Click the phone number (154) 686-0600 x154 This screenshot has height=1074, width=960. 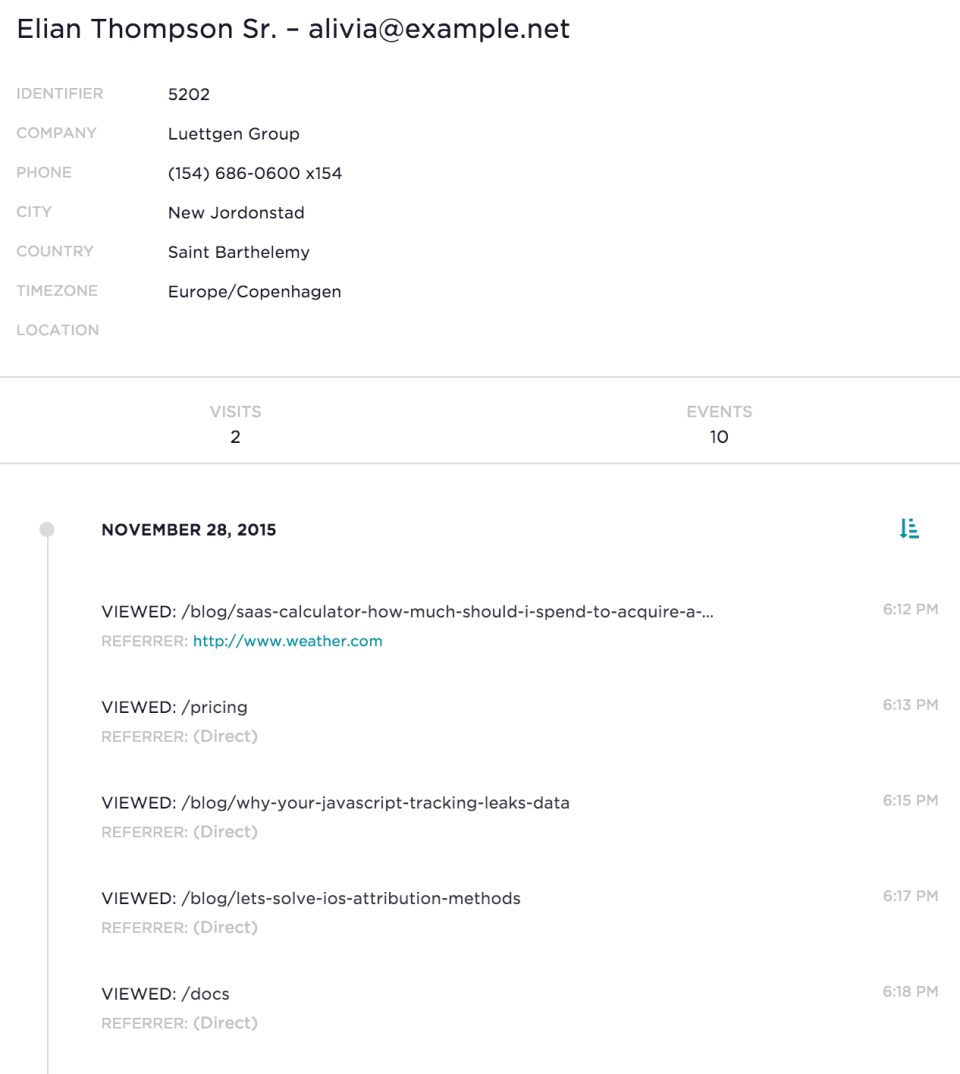[255, 173]
